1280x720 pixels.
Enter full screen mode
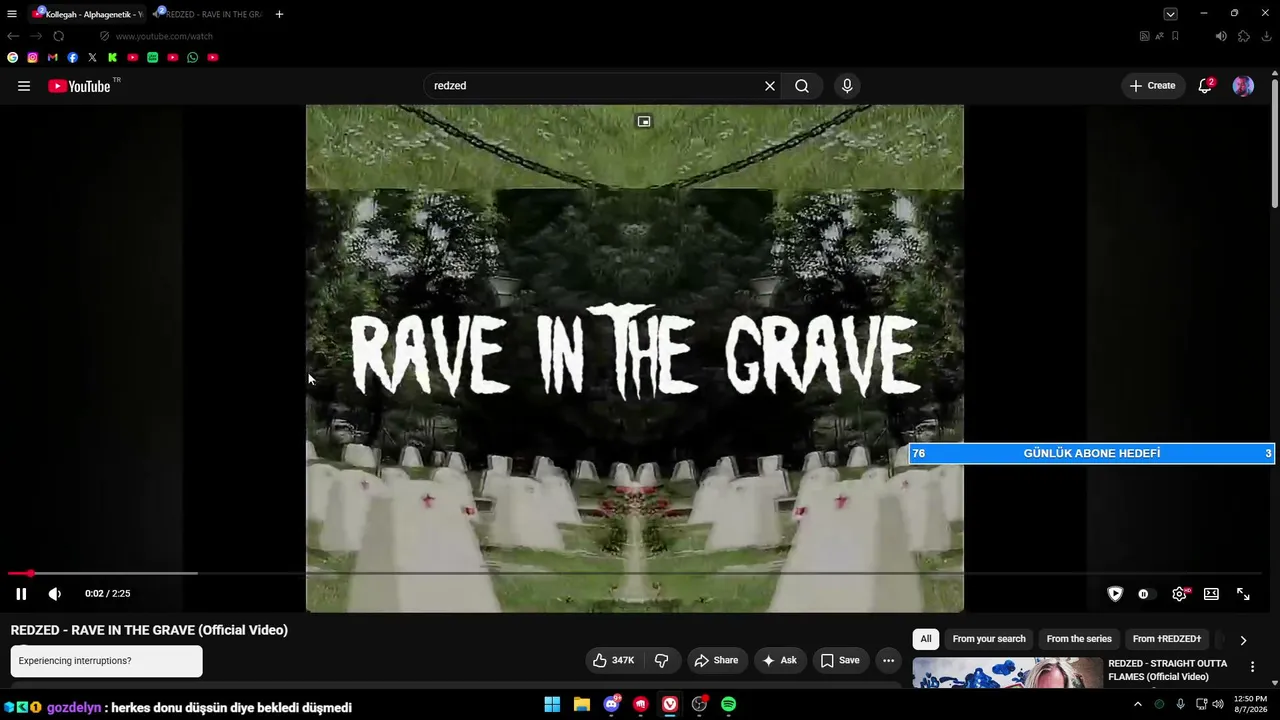coord(1243,594)
